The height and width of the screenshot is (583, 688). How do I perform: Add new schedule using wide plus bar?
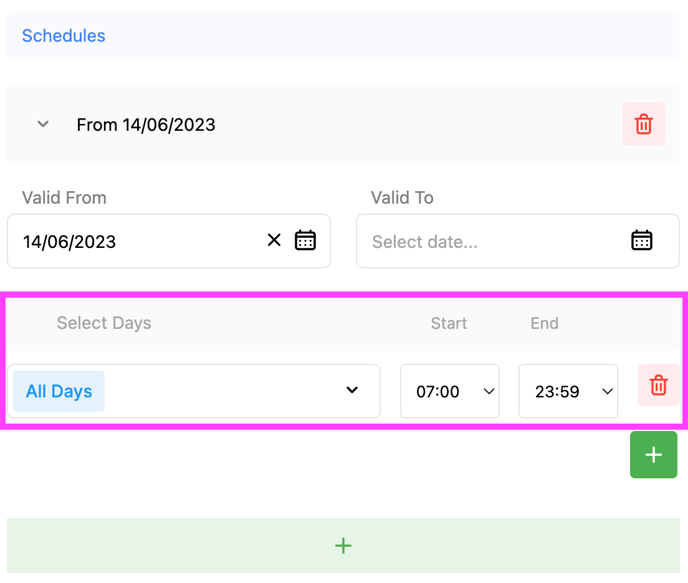(343, 545)
